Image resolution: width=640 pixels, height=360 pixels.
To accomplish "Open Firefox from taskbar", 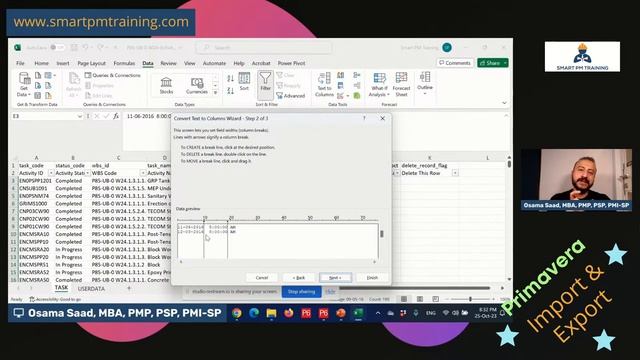I will tap(289, 313).
